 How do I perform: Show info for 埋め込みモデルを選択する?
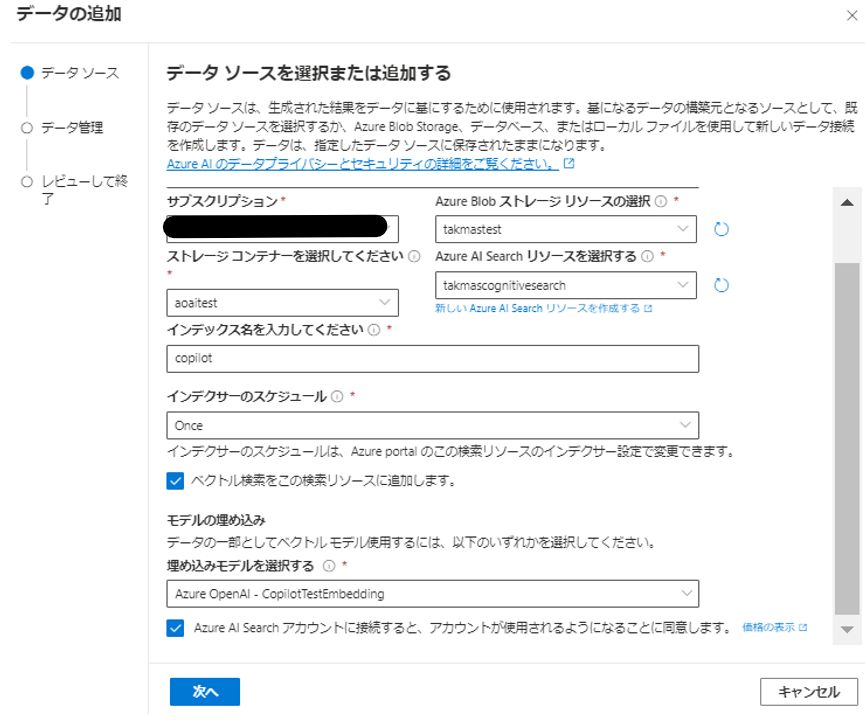(329, 566)
